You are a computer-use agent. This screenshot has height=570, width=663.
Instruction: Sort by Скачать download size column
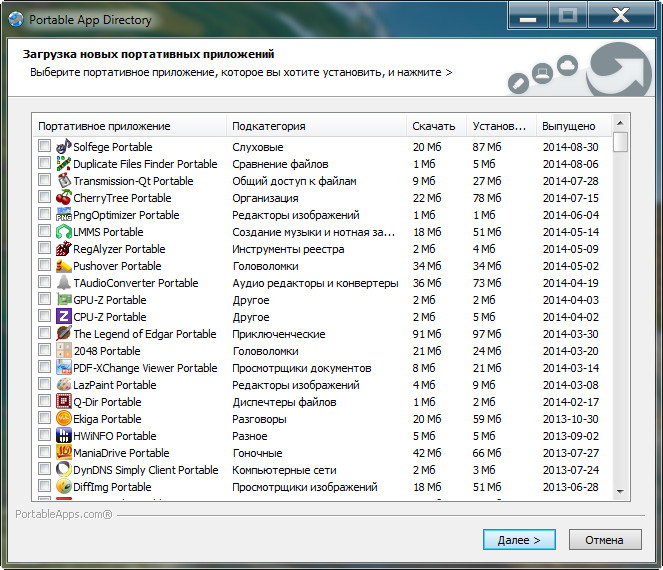click(435, 126)
